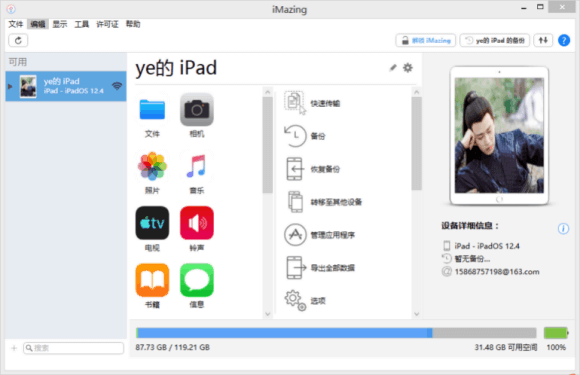Open the 文件 (Files) app icon

tap(152, 109)
